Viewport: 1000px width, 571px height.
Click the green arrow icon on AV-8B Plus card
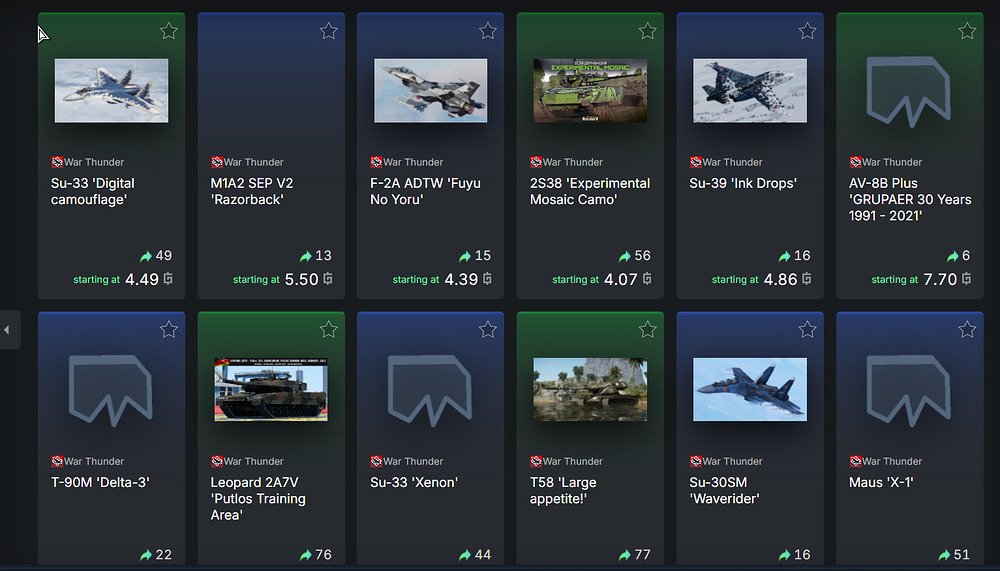click(952, 256)
